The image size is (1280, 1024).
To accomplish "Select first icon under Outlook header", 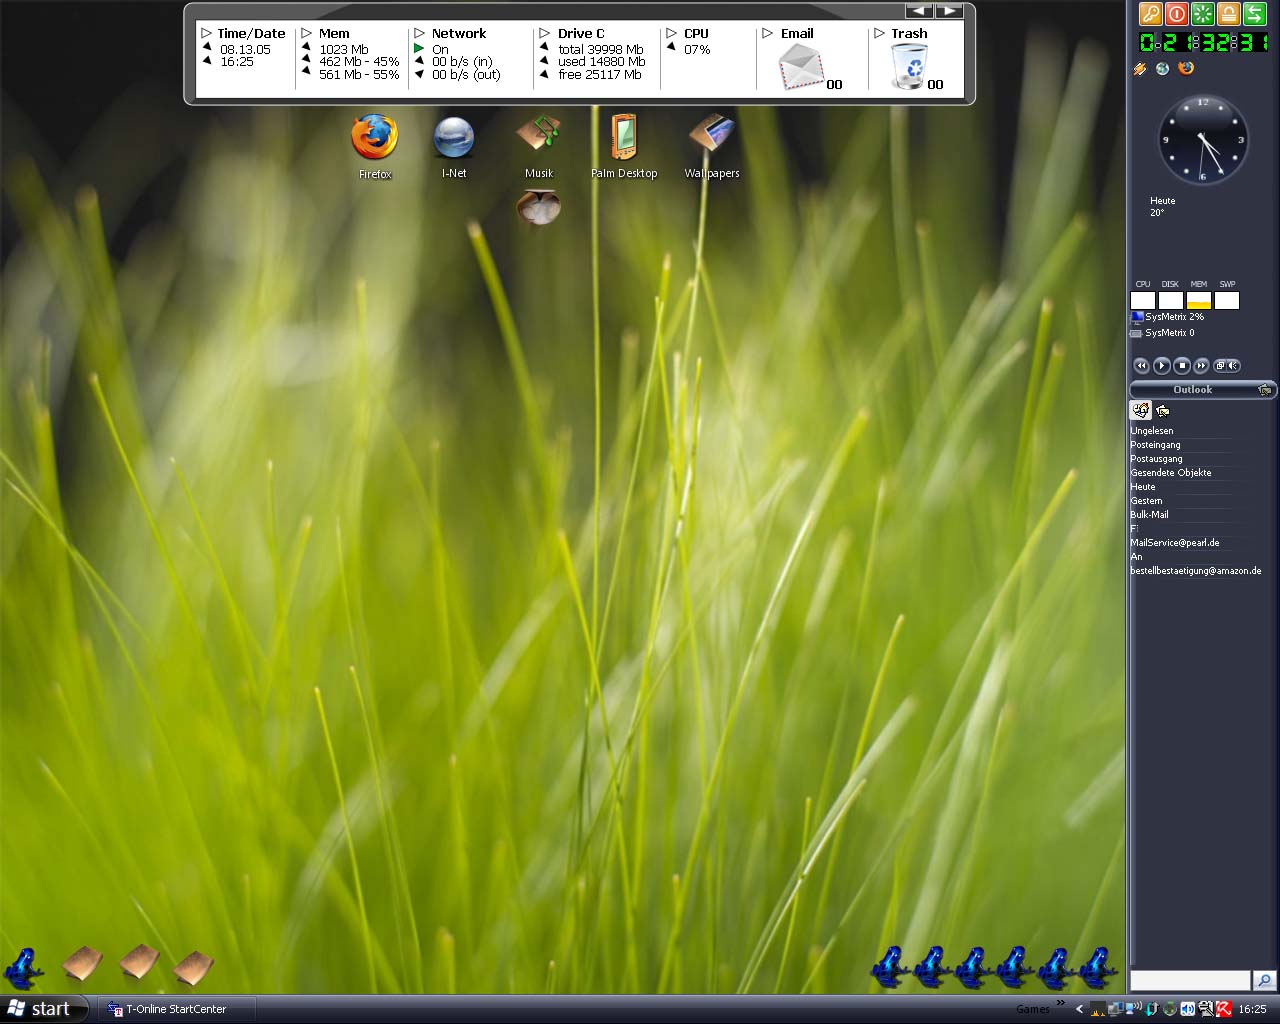I will [1140, 410].
